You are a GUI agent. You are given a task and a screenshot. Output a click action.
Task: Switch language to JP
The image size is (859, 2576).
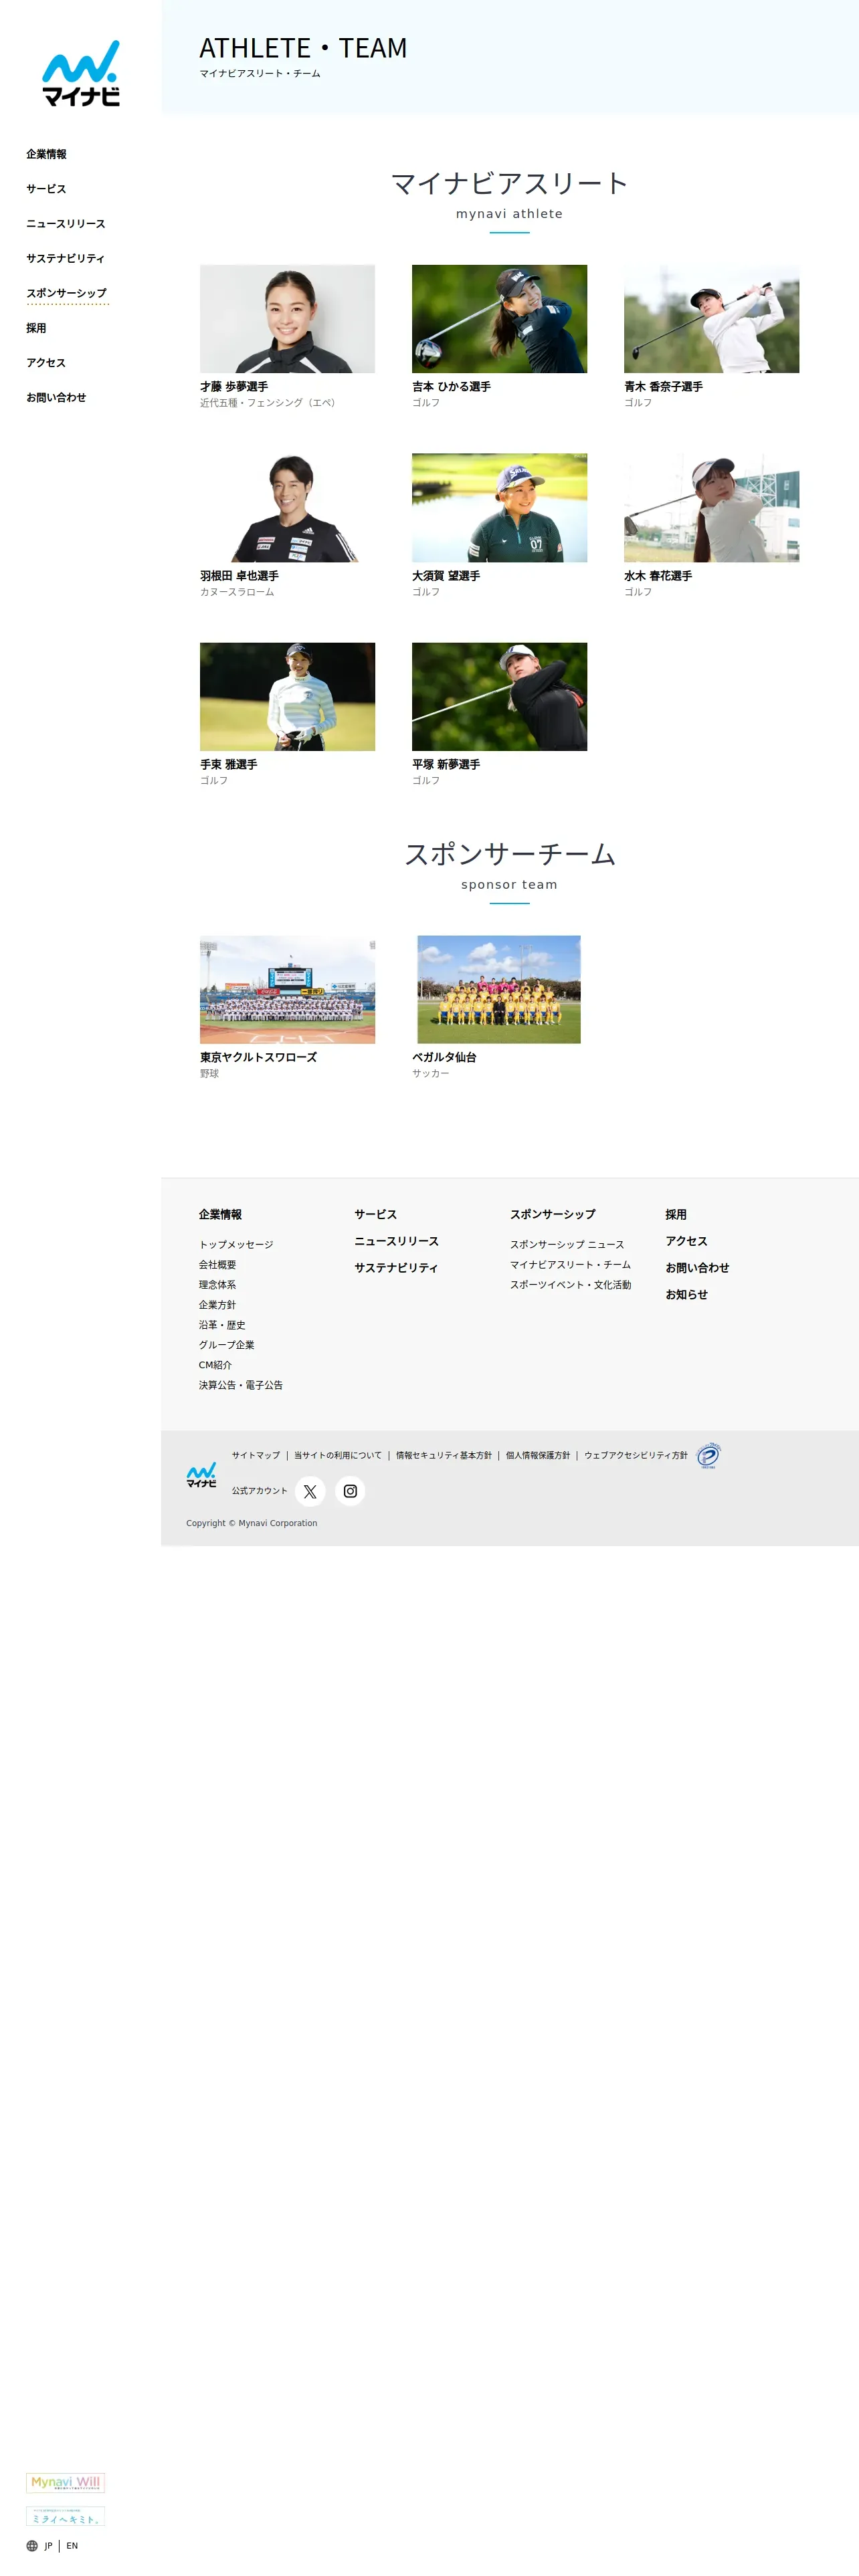[48, 2546]
